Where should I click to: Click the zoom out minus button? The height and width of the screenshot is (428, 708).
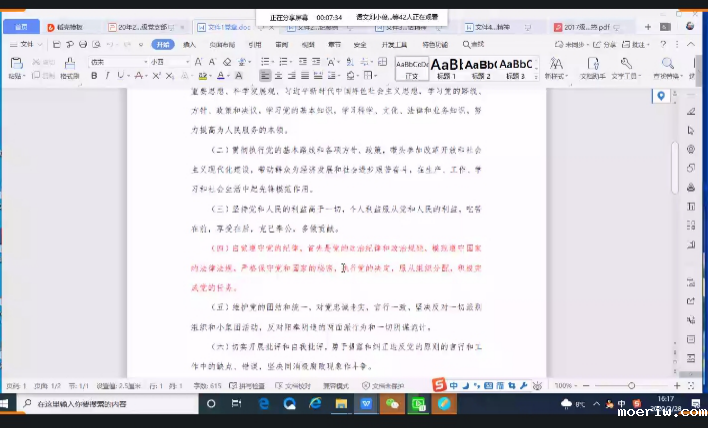click(x=586, y=386)
